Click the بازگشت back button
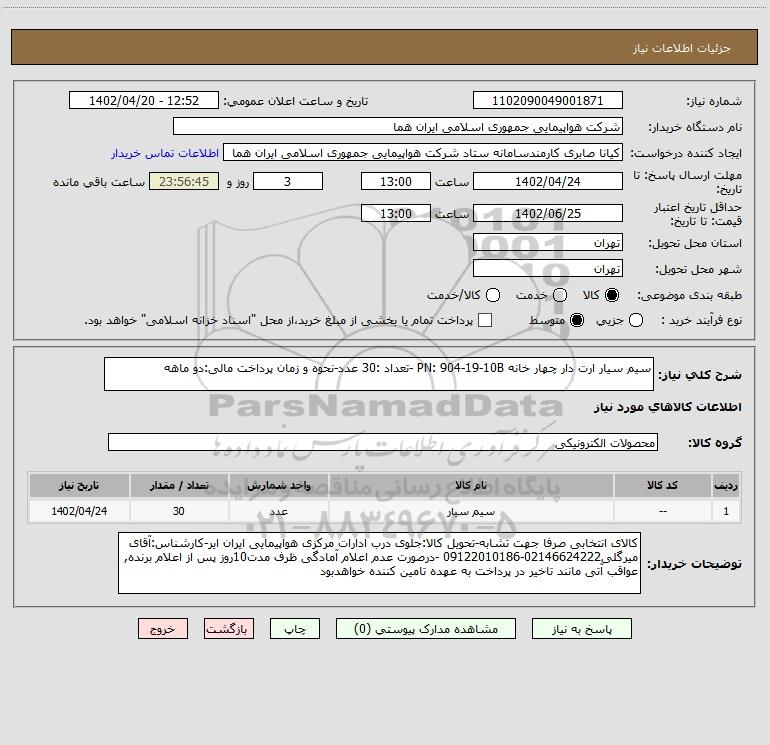Viewport: 770px width, 745px height. pos(229,629)
